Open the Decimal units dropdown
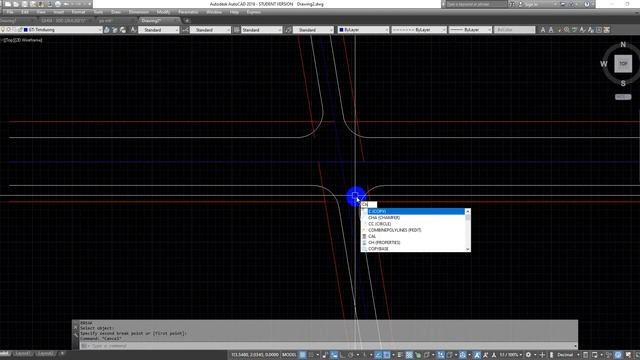 coord(568,355)
